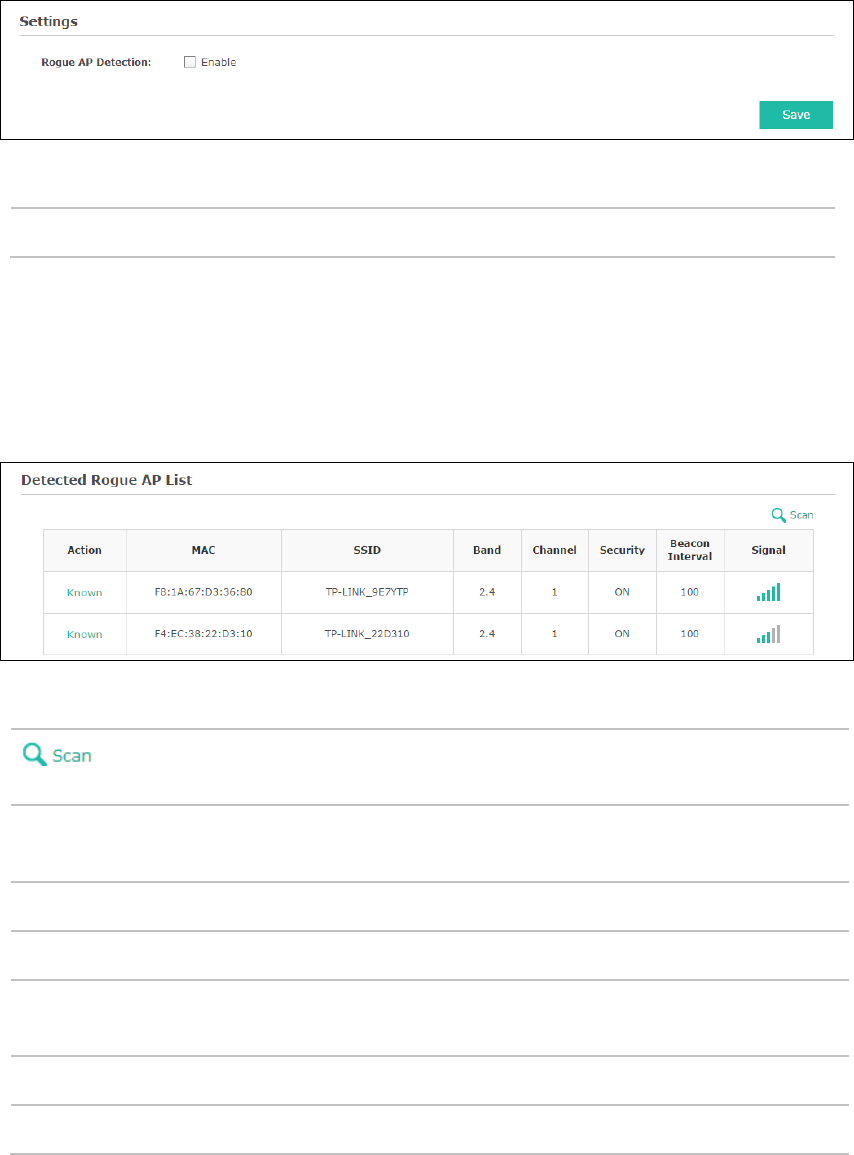Click the Security column header

click(x=622, y=550)
